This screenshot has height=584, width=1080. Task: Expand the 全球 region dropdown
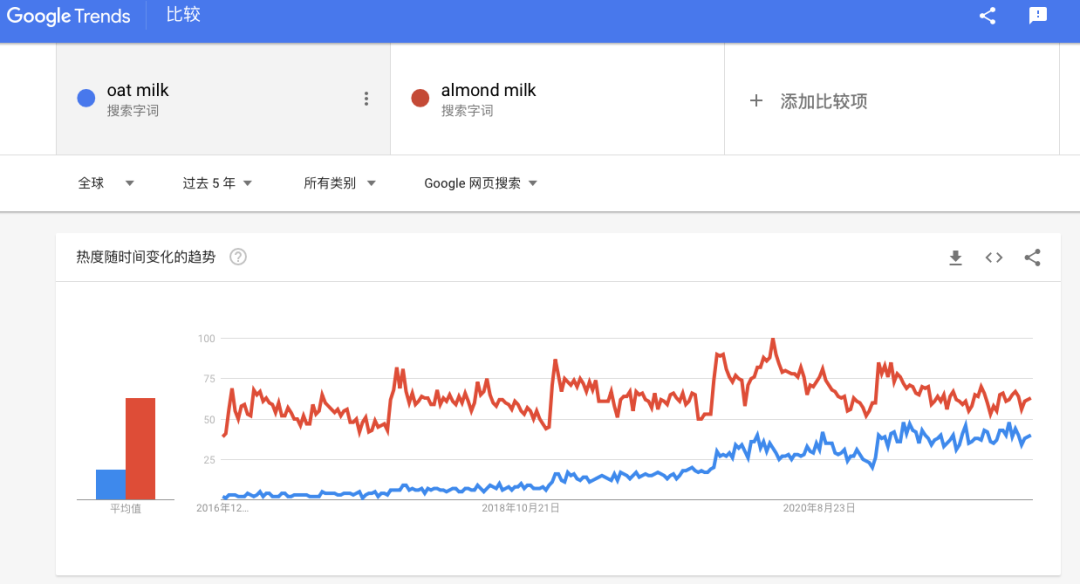pyautogui.click(x=105, y=183)
